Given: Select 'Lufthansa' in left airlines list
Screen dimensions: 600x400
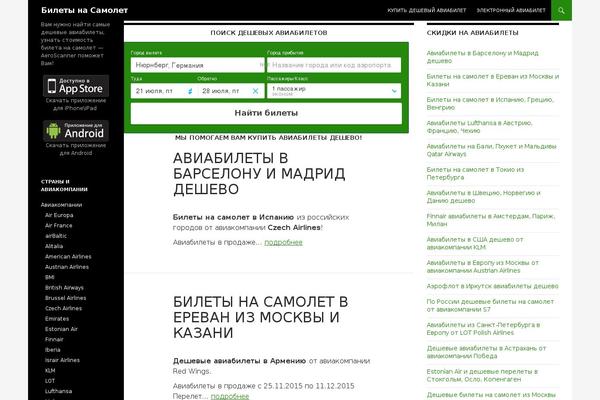Looking at the screenshot, I should tap(59, 391).
